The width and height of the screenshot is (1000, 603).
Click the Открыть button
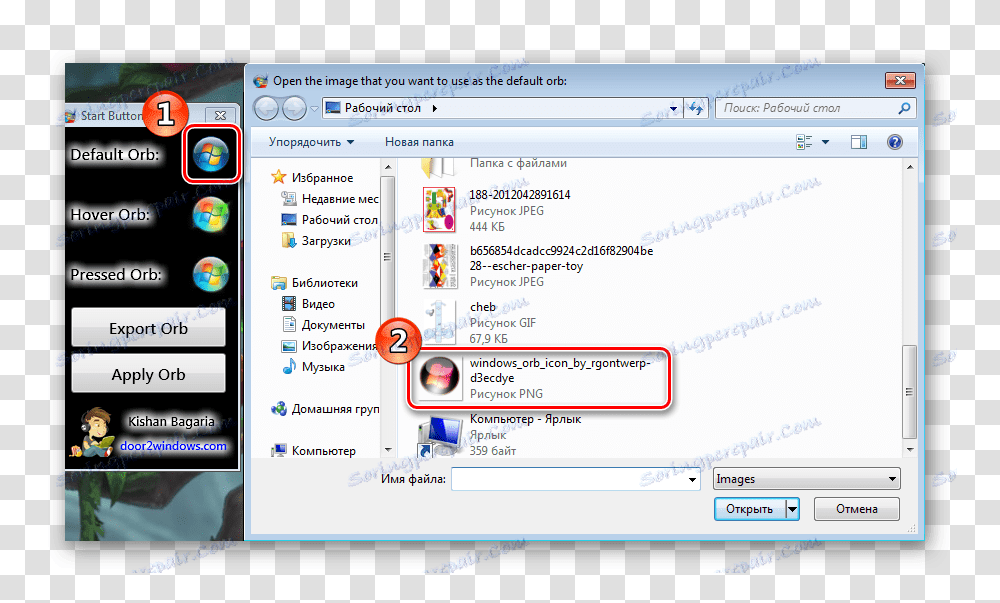pos(750,509)
